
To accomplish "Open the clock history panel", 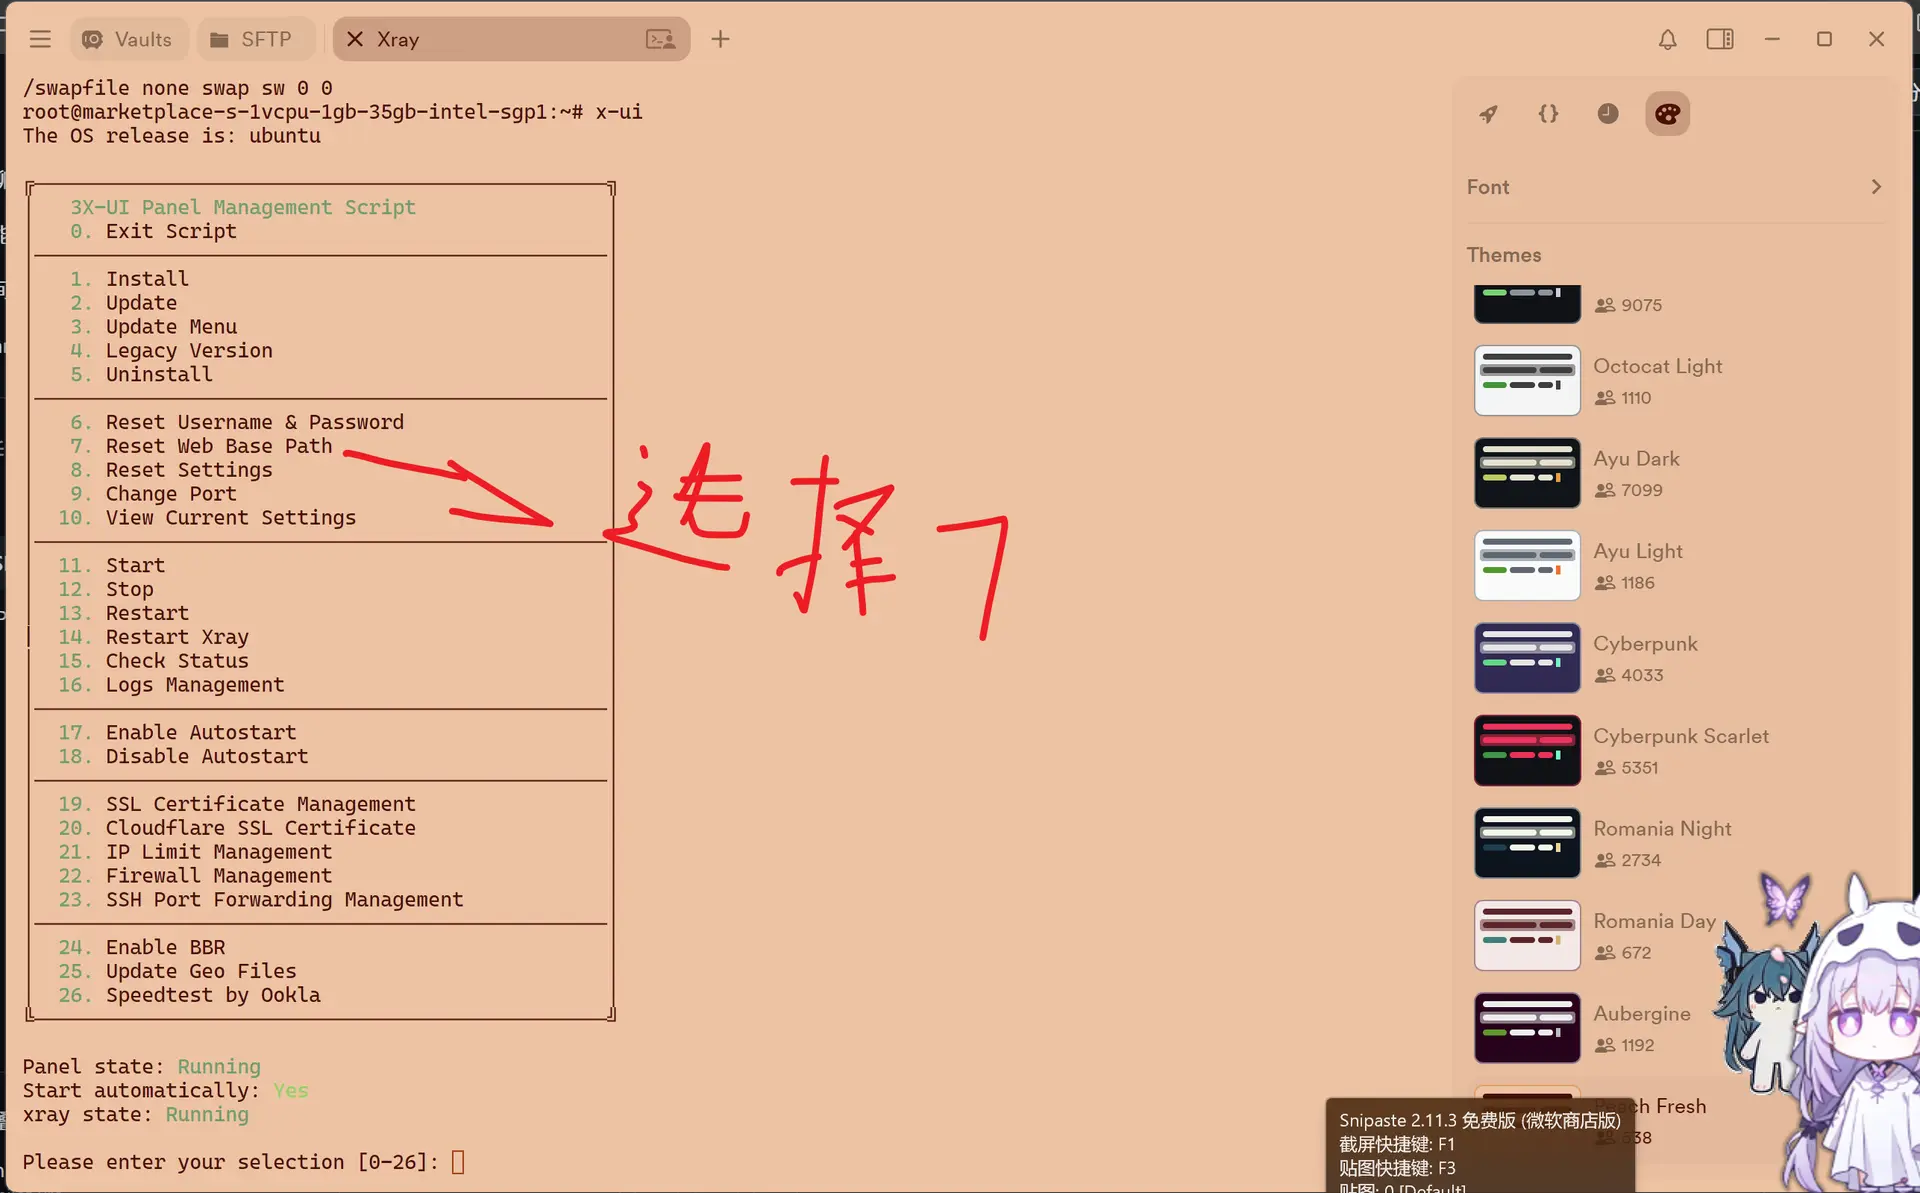I will [x=1608, y=114].
